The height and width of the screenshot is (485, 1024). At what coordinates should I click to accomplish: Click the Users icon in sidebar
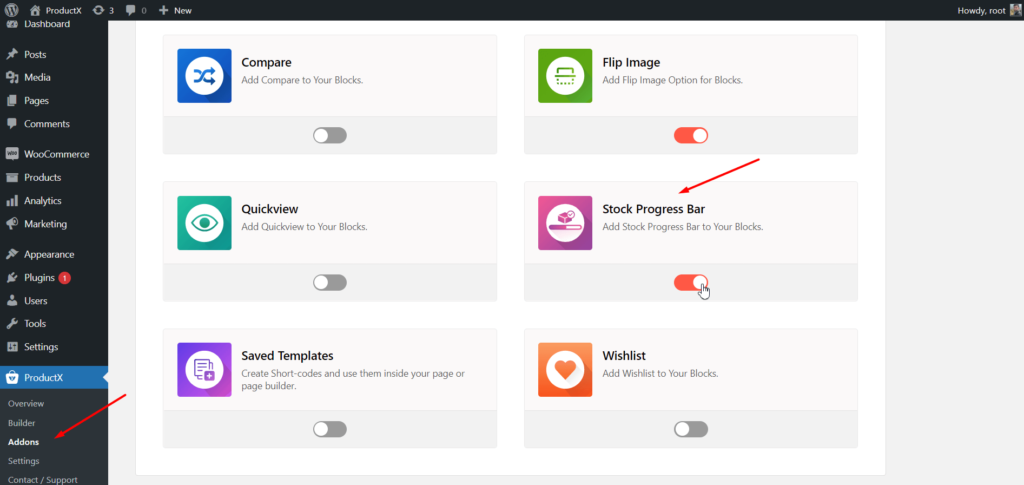point(12,301)
